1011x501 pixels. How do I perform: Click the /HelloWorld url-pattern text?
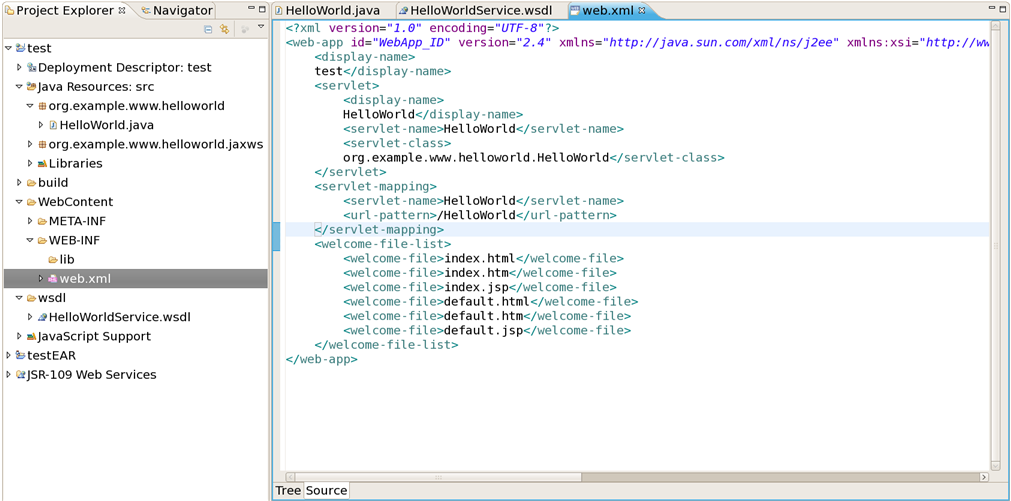[476, 215]
